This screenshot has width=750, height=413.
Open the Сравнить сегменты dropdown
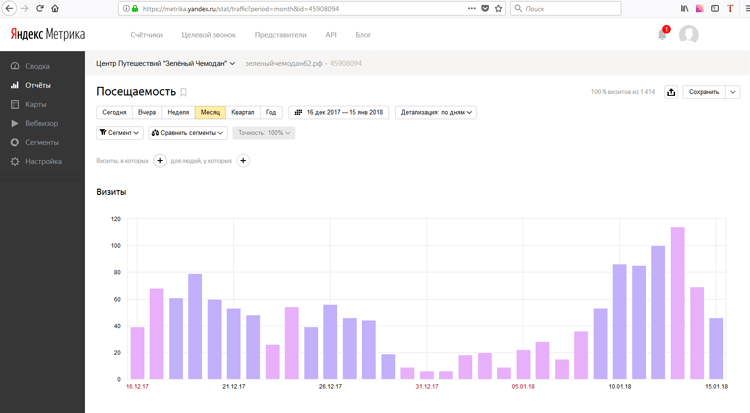point(189,132)
